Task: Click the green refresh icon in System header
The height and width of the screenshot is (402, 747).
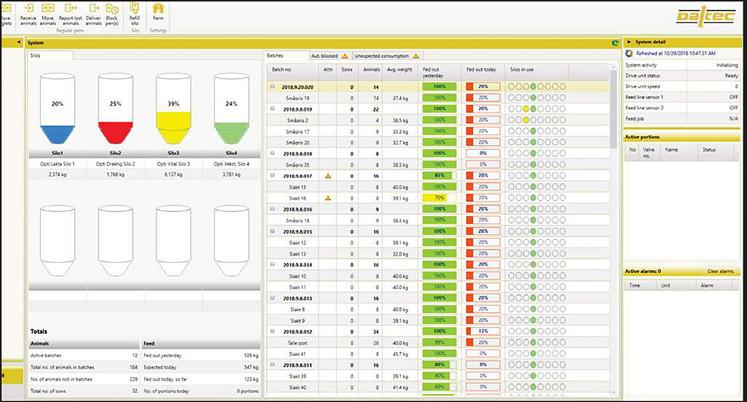Action: (615, 43)
